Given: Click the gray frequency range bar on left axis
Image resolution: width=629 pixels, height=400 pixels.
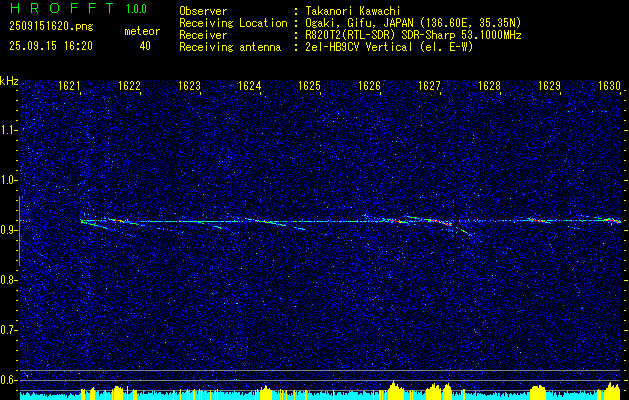Looking at the screenshot, I should (x=19, y=231).
